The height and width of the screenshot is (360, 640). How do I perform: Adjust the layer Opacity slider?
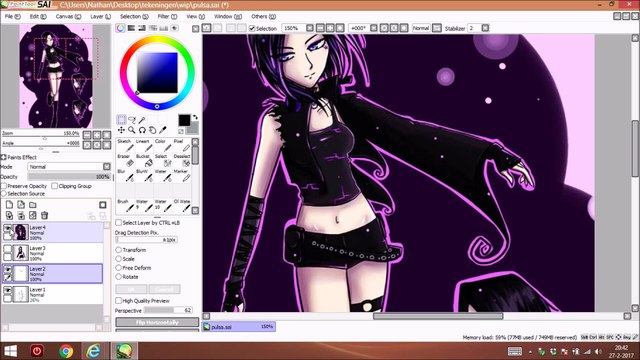tap(69, 177)
